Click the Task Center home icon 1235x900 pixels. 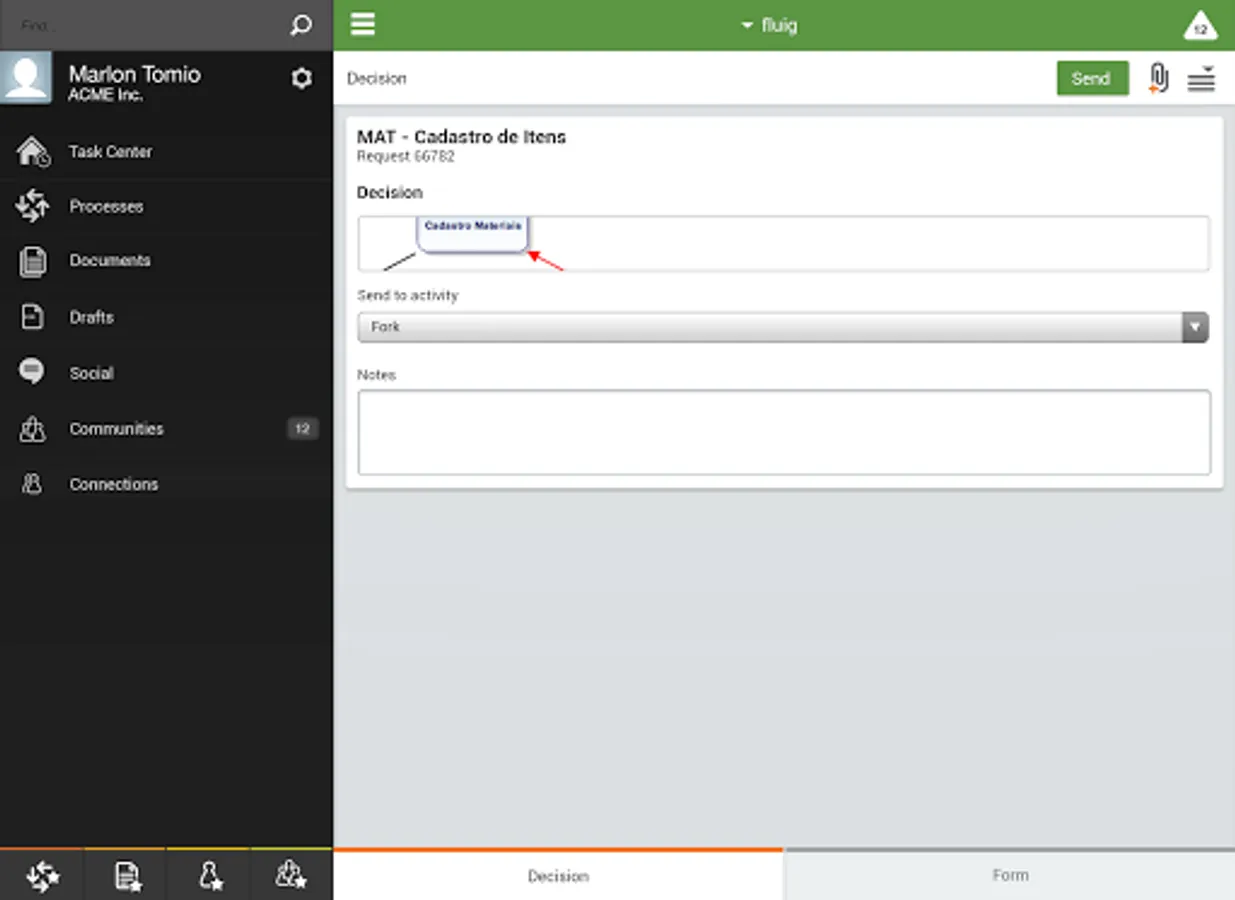pos(33,152)
